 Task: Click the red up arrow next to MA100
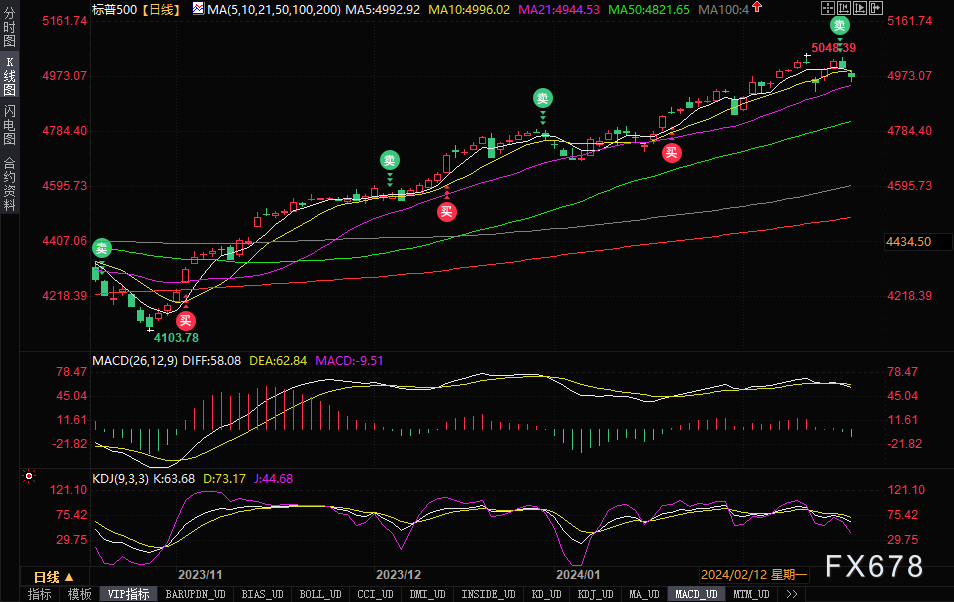tap(757, 7)
